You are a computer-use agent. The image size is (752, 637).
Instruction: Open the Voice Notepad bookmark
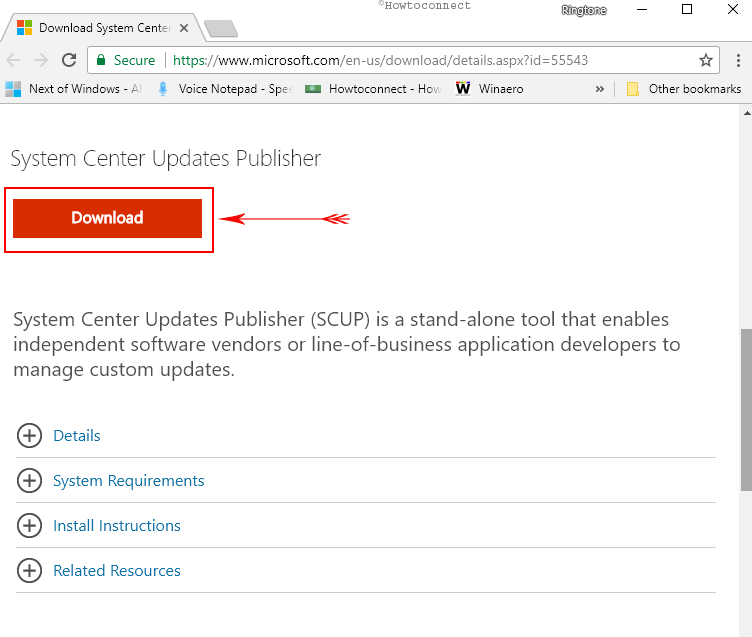pyautogui.click(x=225, y=89)
